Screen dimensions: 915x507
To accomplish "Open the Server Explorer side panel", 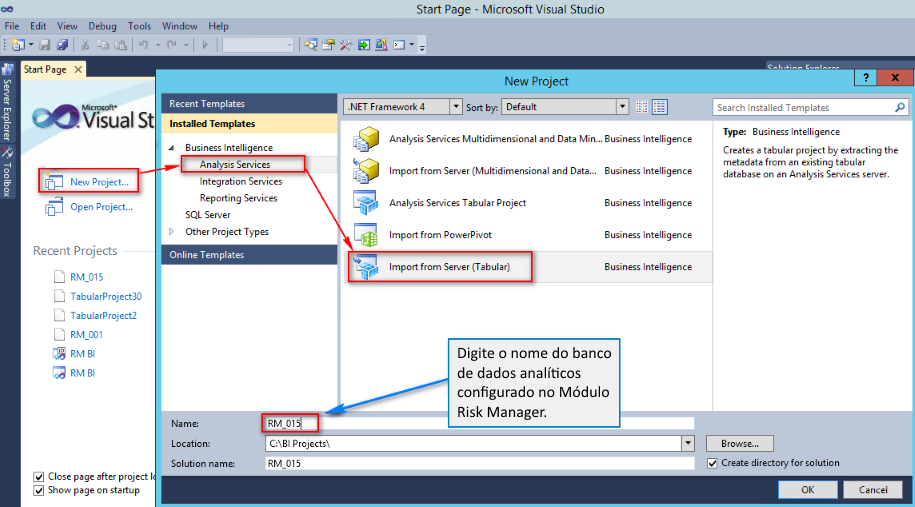I will tap(7, 103).
